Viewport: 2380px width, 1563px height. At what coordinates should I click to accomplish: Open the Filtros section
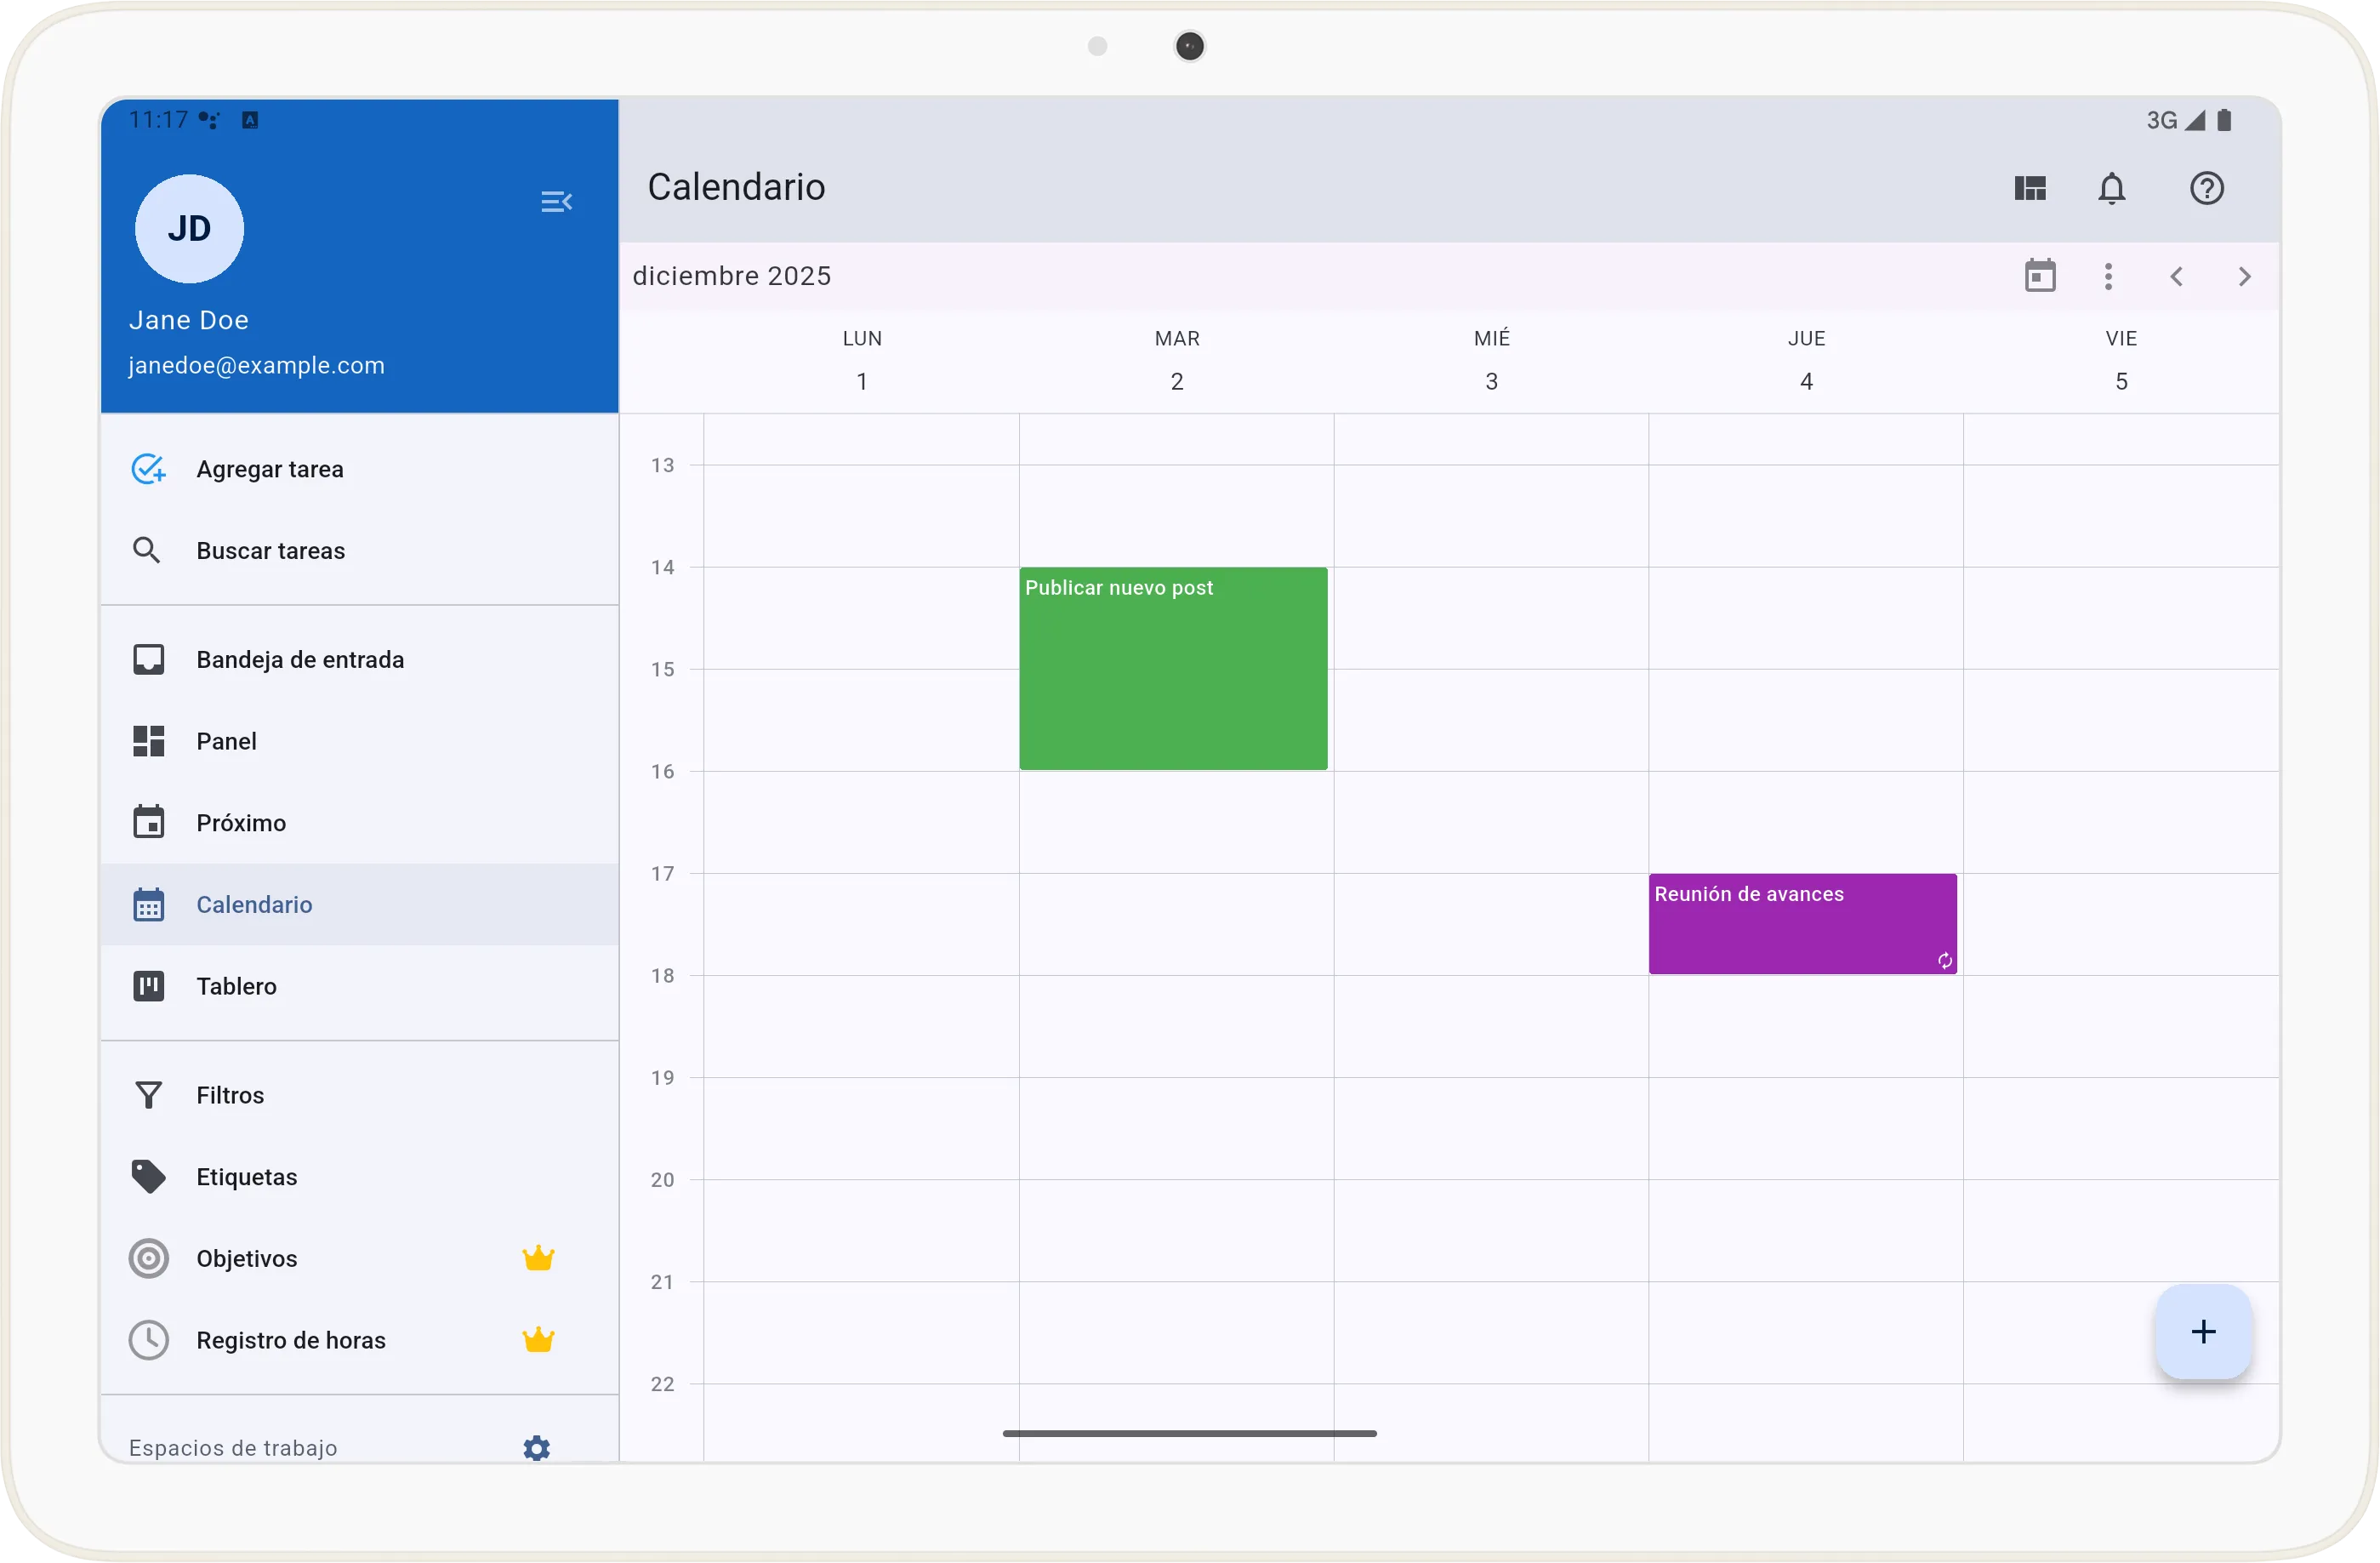click(230, 1095)
